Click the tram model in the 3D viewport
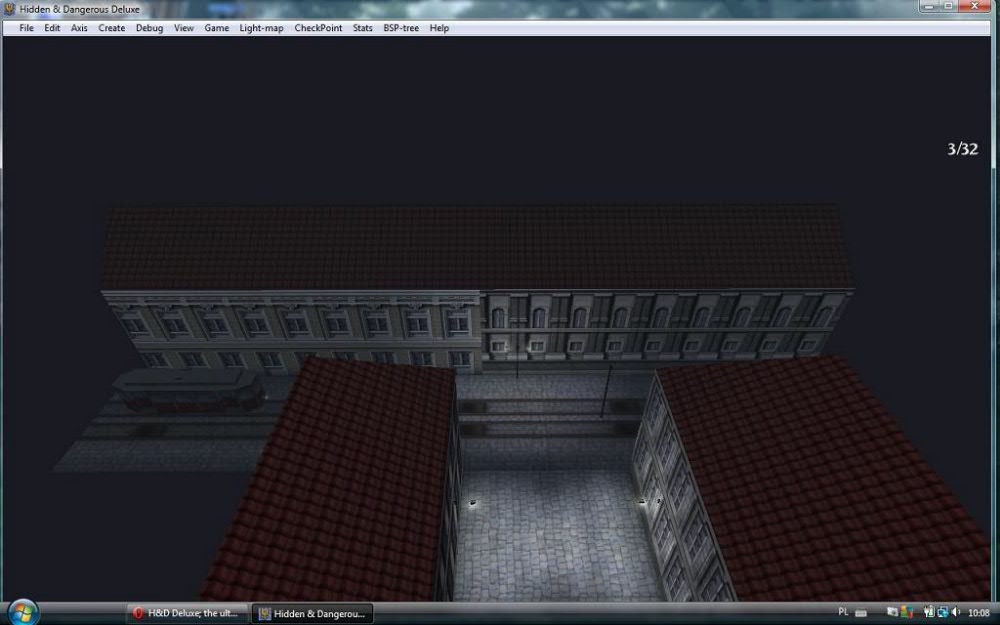 pos(189,390)
